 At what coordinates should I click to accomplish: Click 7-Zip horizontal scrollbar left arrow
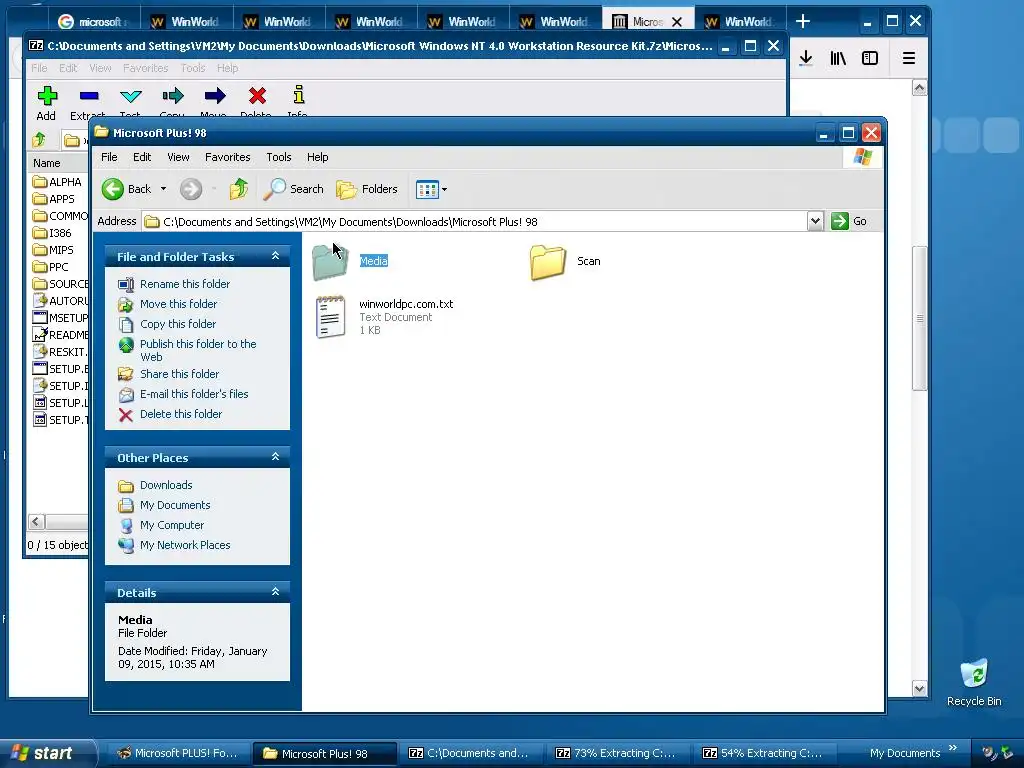point(37,522)
